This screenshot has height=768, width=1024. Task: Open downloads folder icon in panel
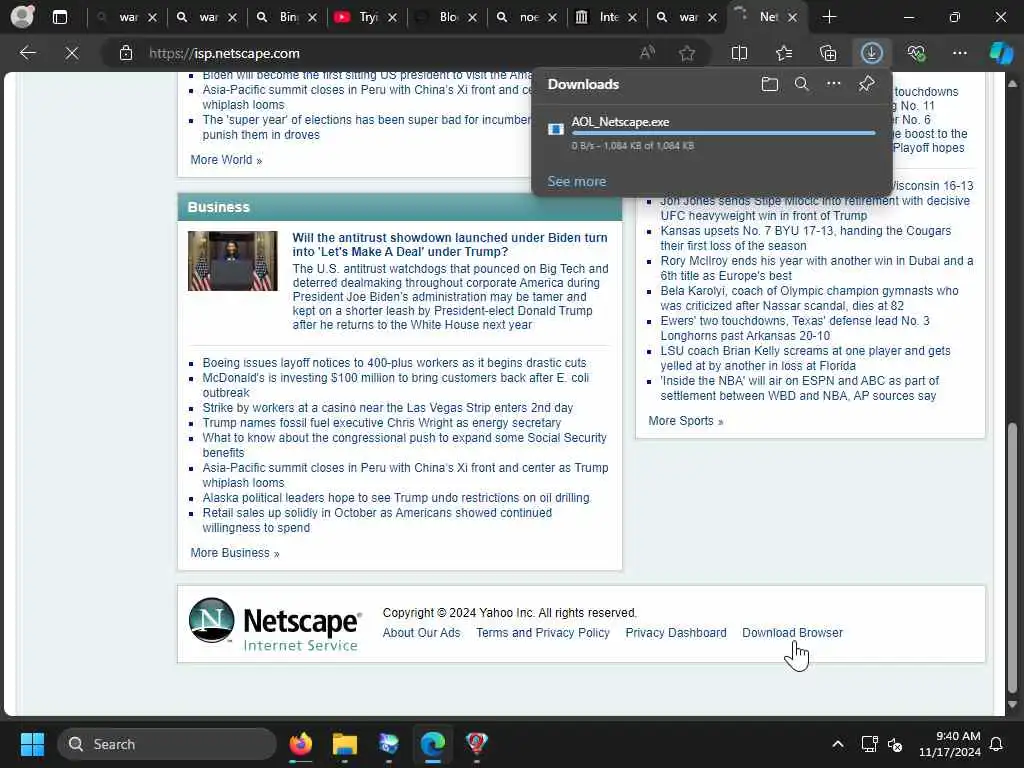[769, 84]
